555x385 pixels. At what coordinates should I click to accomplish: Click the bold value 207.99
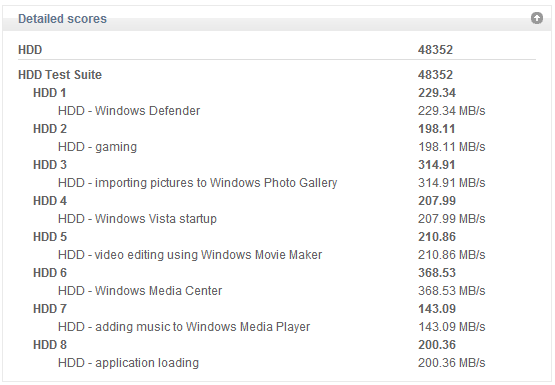tap(437, 201)
